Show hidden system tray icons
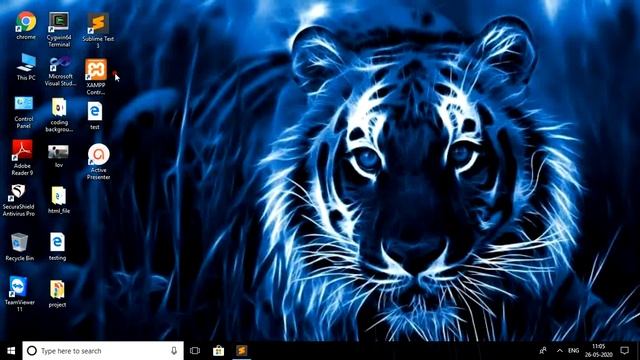Screen dimensions: 640x360 point(560,351)
